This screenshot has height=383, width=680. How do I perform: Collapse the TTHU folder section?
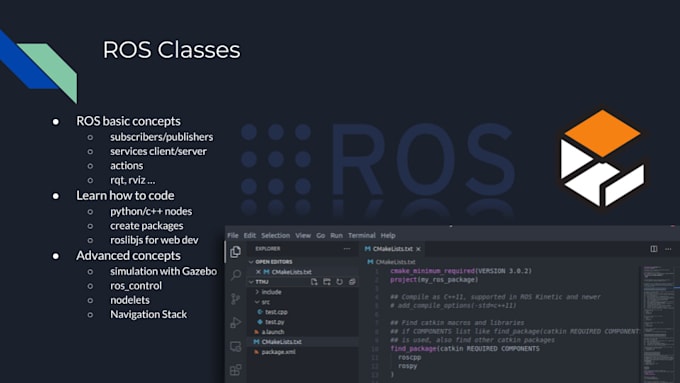[x=251, y=282]
